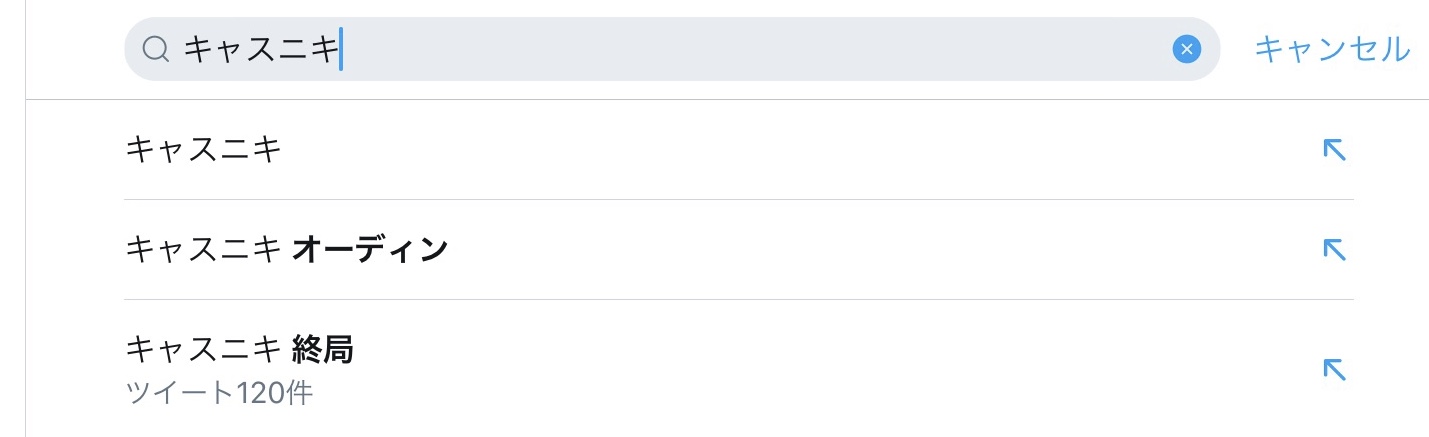Click the bold 終局 word in suggestions
This screenshot has height=437, width=1429.
coord(322,350)
